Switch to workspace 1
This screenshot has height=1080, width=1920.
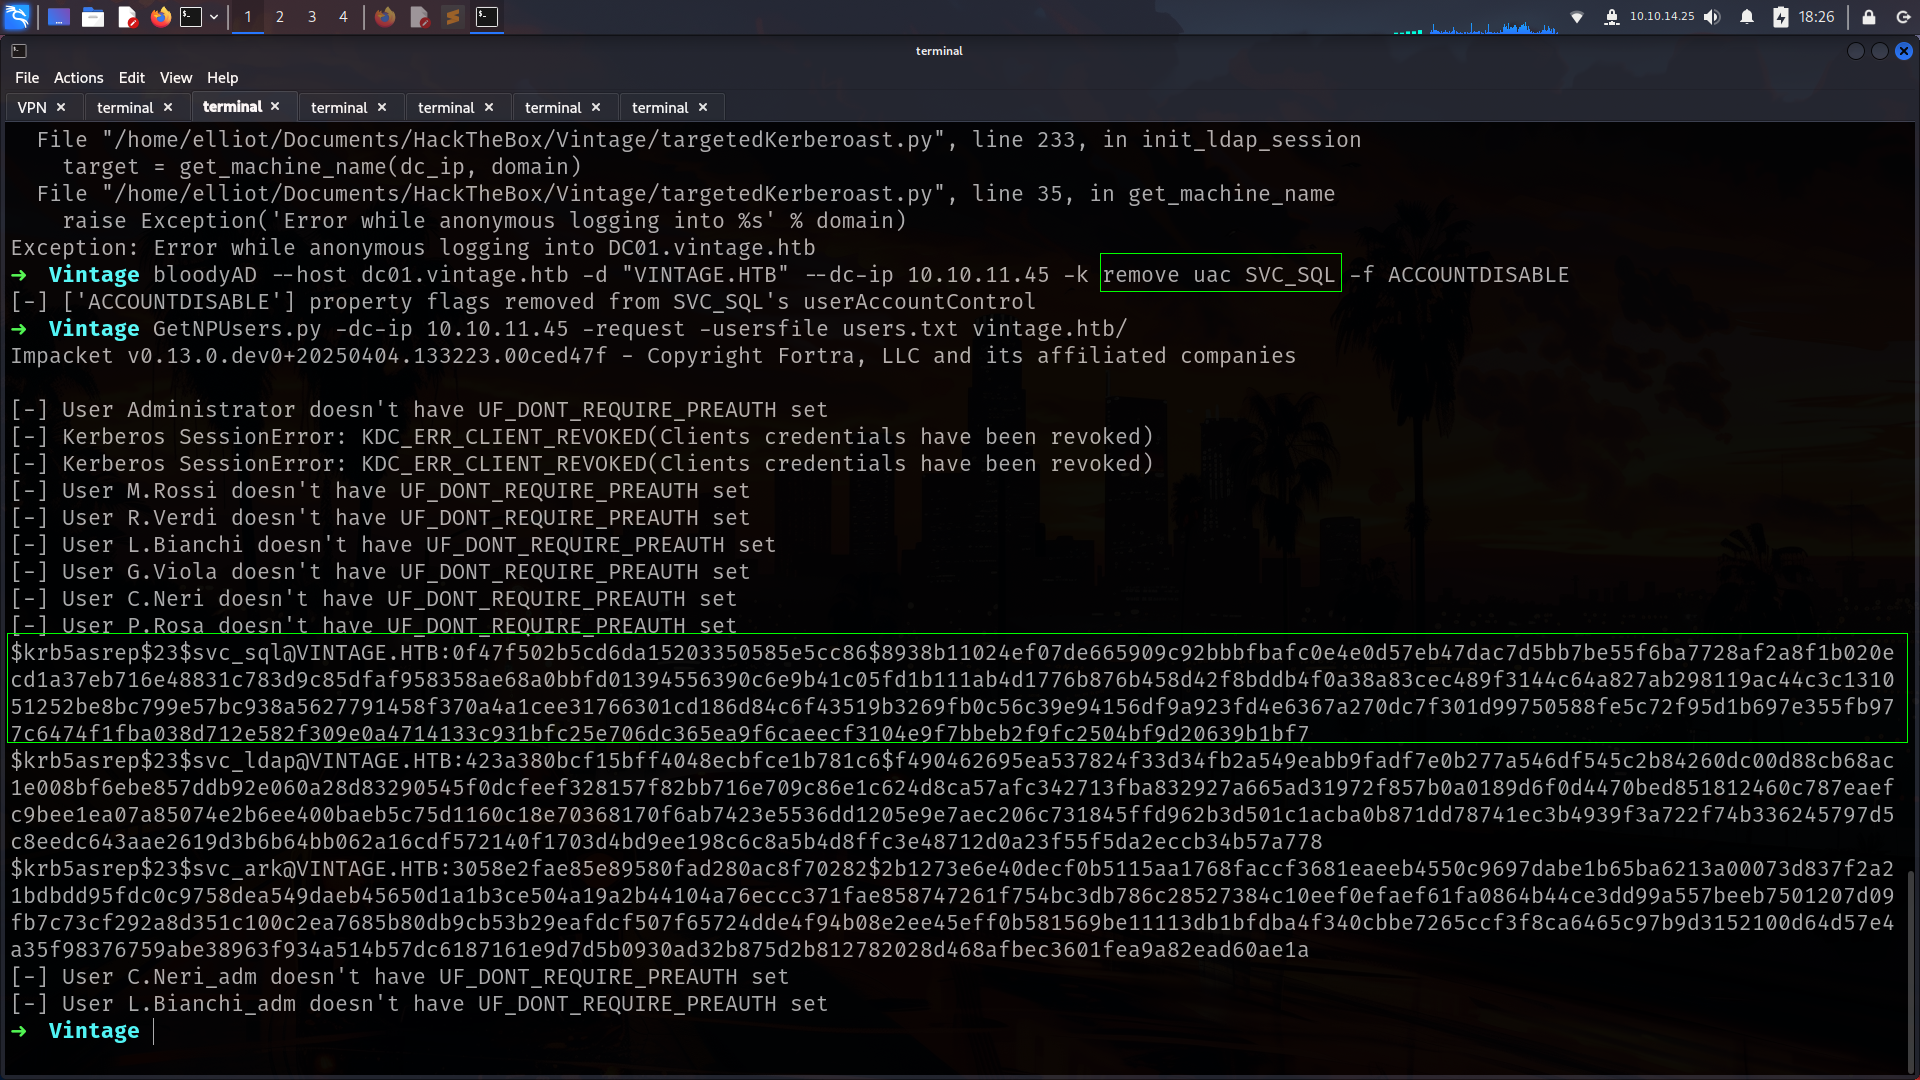click(248, 17)
